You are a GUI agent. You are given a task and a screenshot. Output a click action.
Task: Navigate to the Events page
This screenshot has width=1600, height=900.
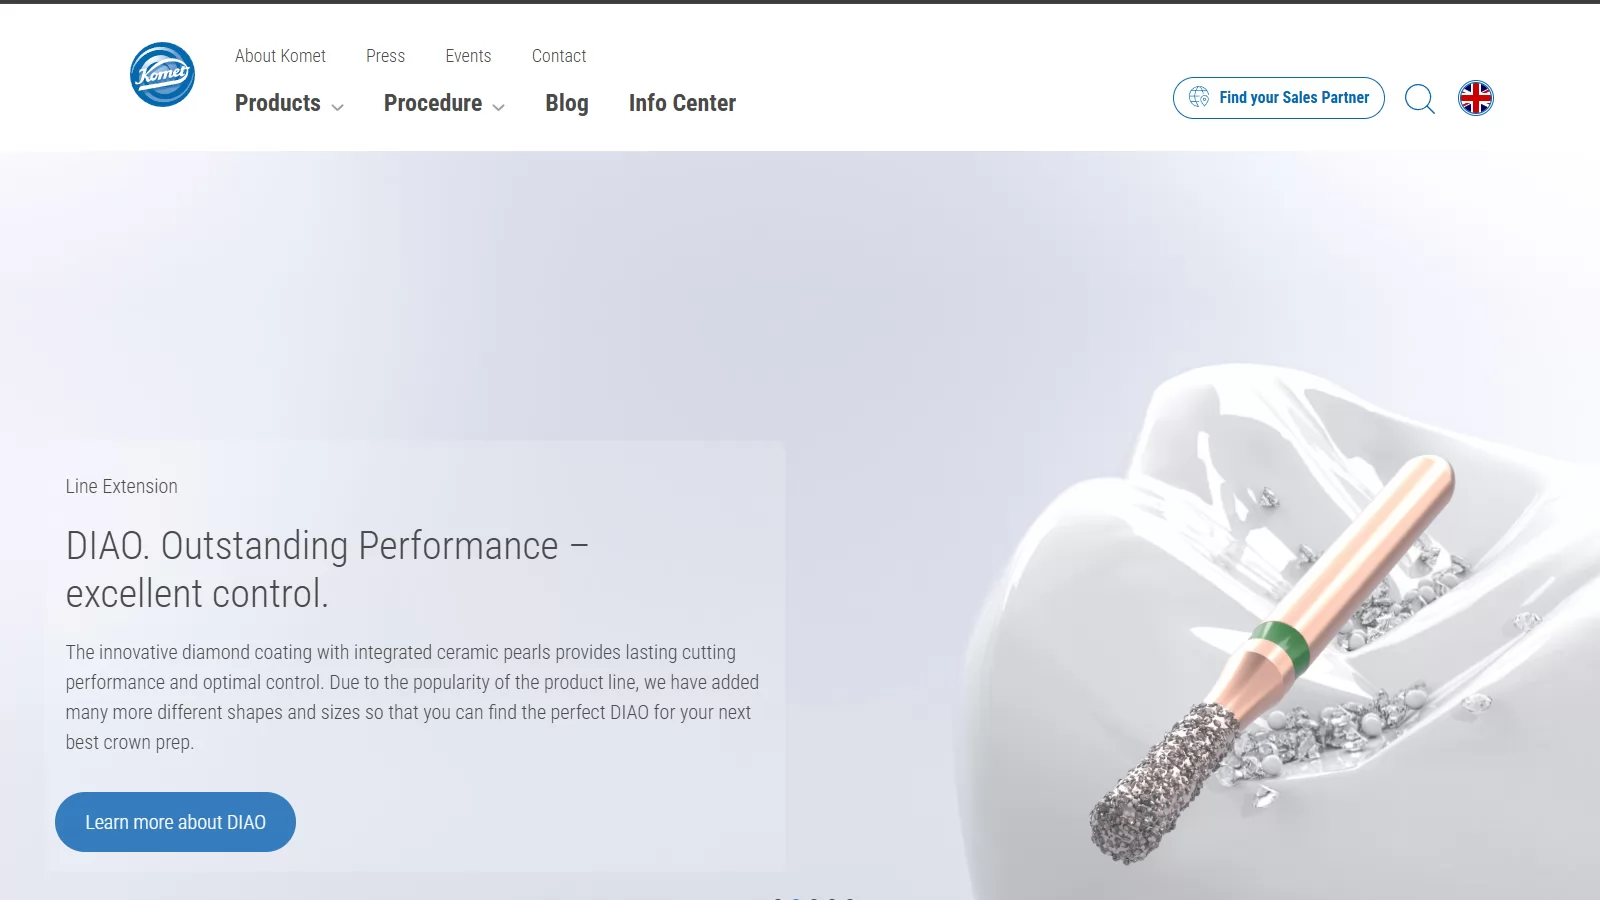click(468, 56)
